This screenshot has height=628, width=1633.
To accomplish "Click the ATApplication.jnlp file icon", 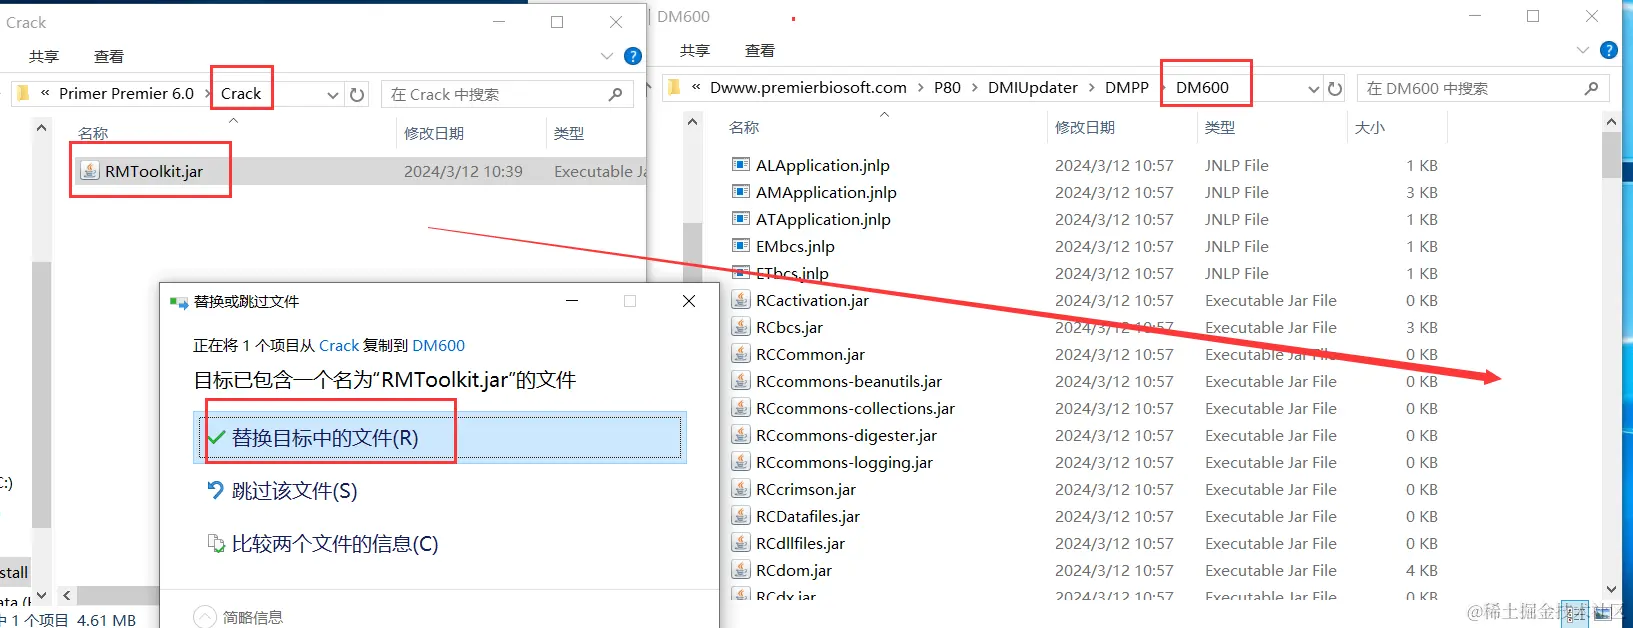I will [741, 219].
